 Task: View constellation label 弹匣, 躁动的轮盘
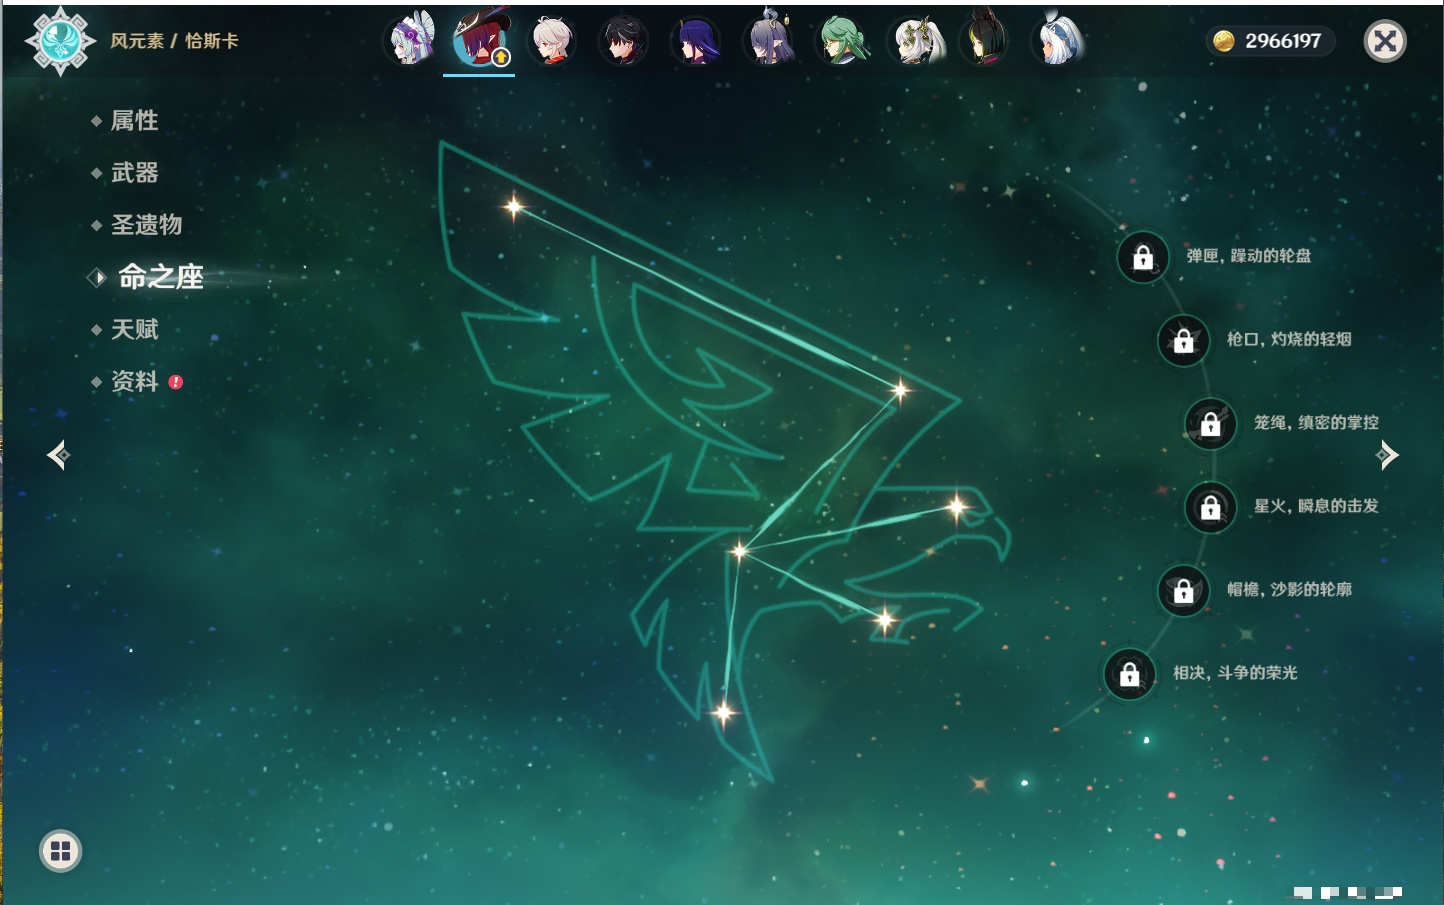[x=1249, y=256]
